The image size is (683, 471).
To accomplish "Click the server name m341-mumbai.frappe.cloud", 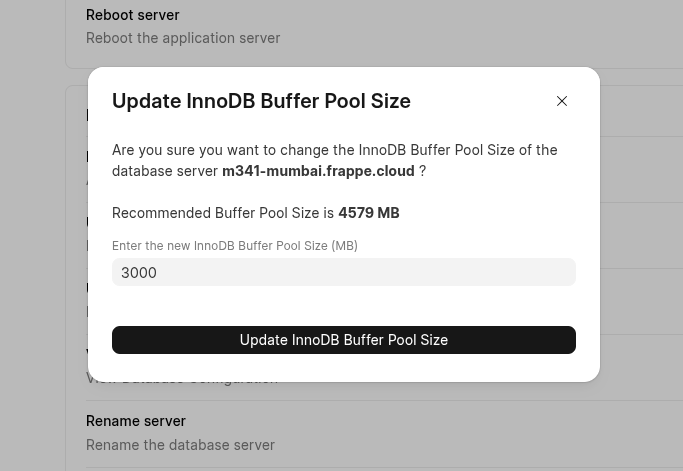I will [318, 171].
